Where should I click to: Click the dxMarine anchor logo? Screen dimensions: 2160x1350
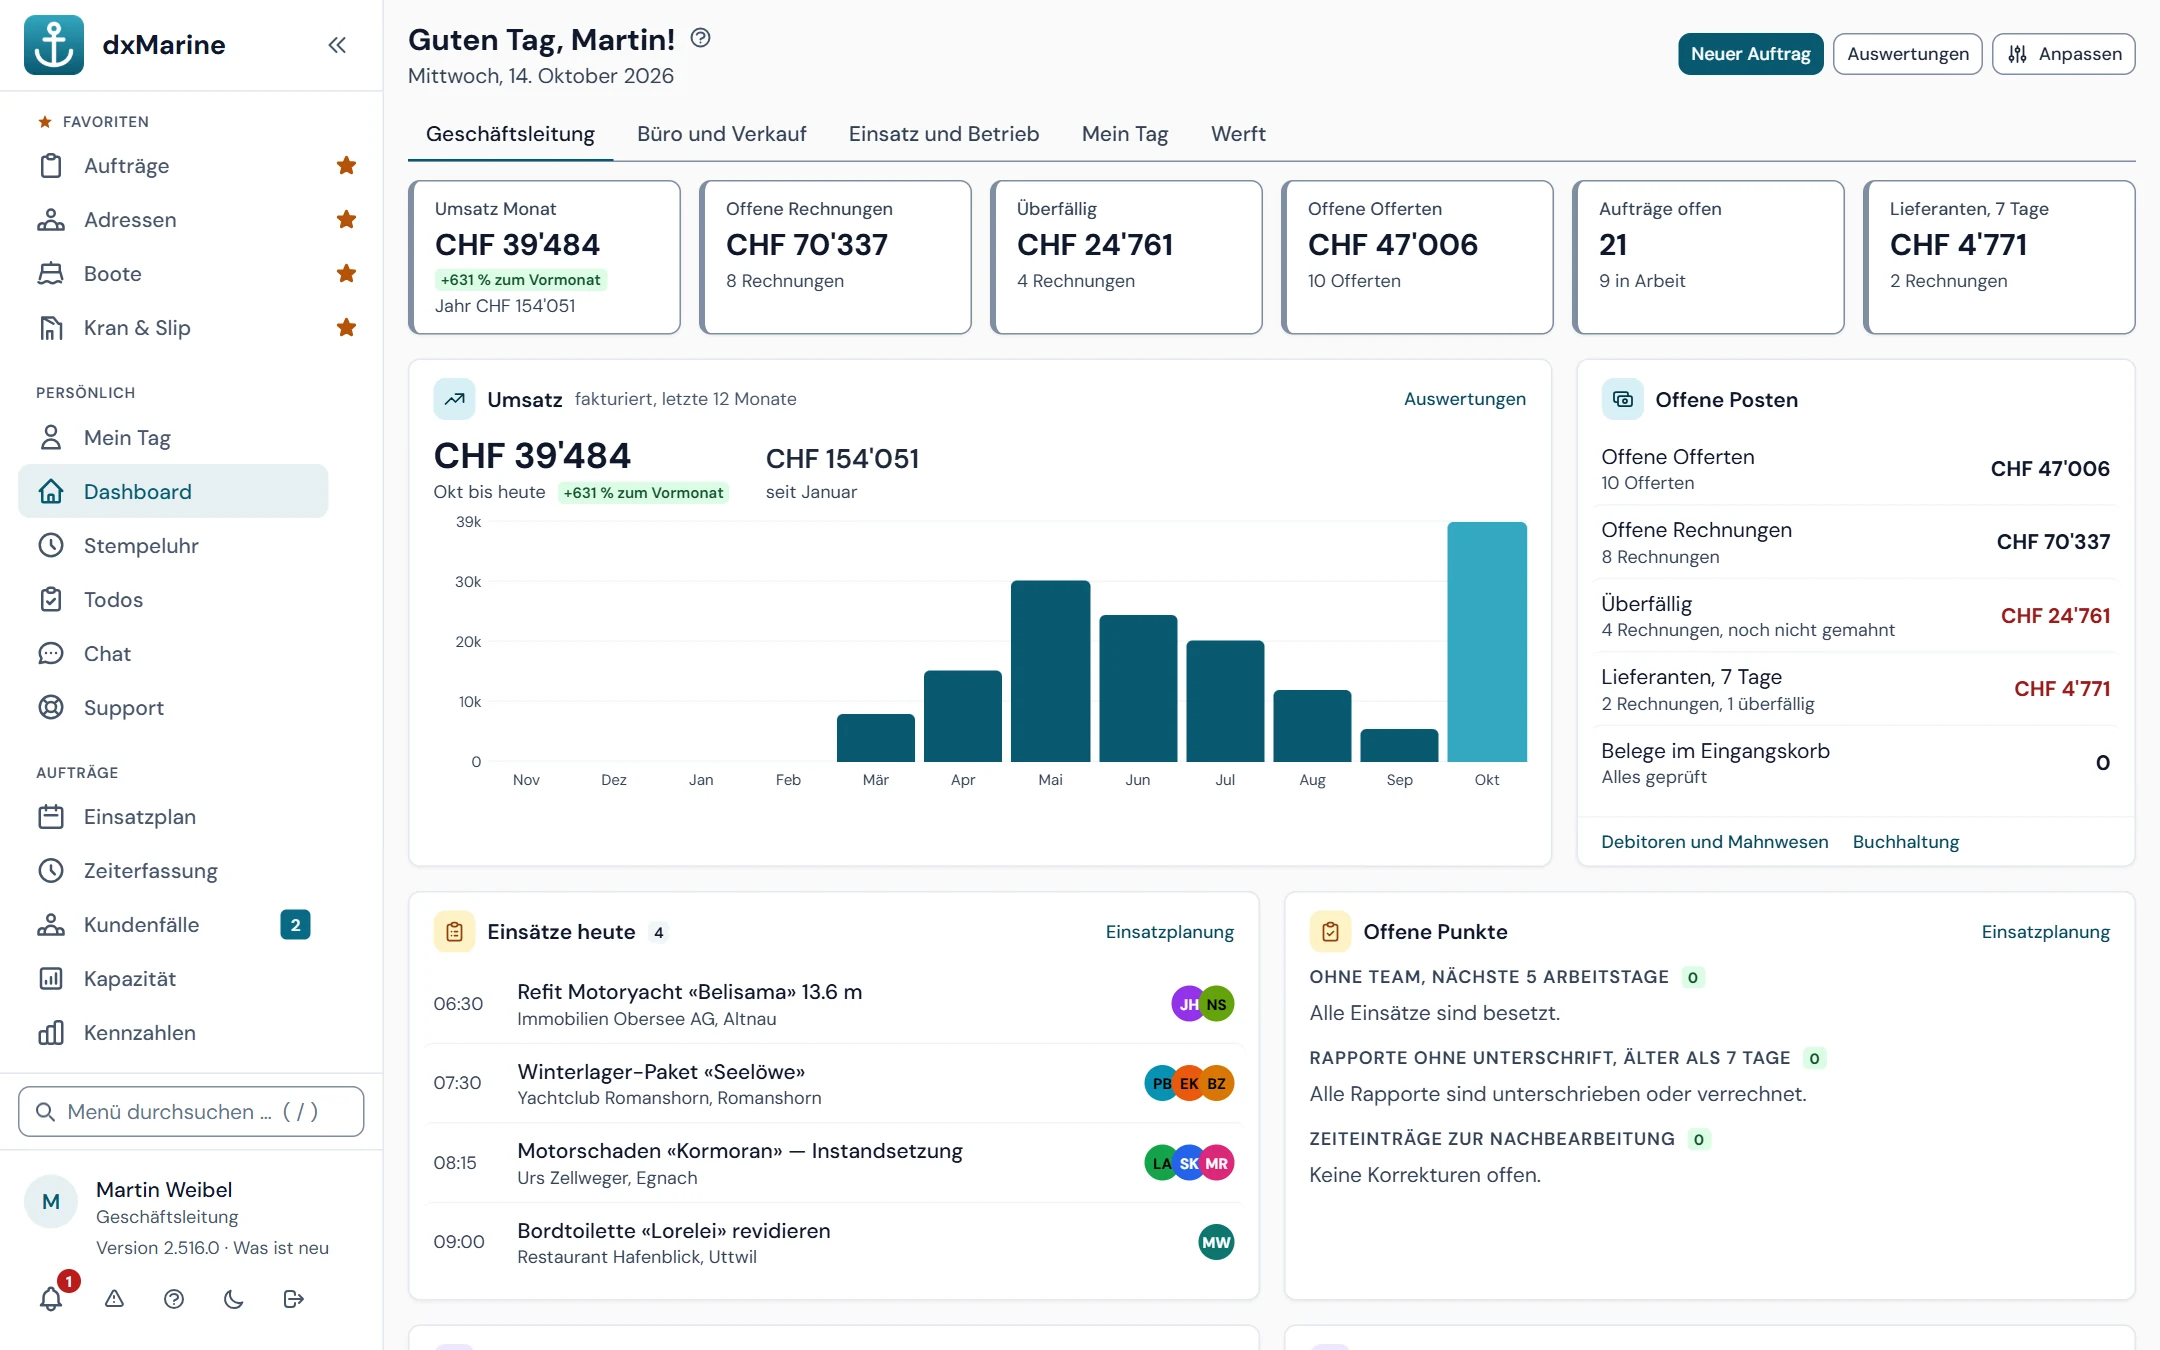point(54,45)
